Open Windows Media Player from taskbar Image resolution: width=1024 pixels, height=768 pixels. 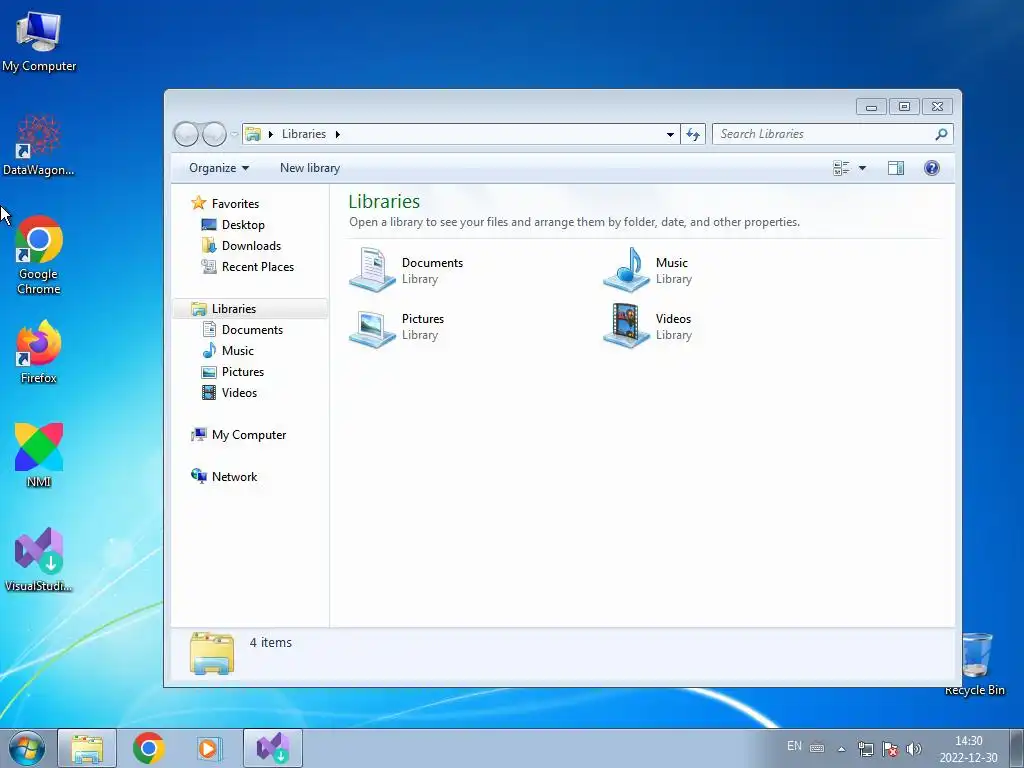(x=210, y=748)
